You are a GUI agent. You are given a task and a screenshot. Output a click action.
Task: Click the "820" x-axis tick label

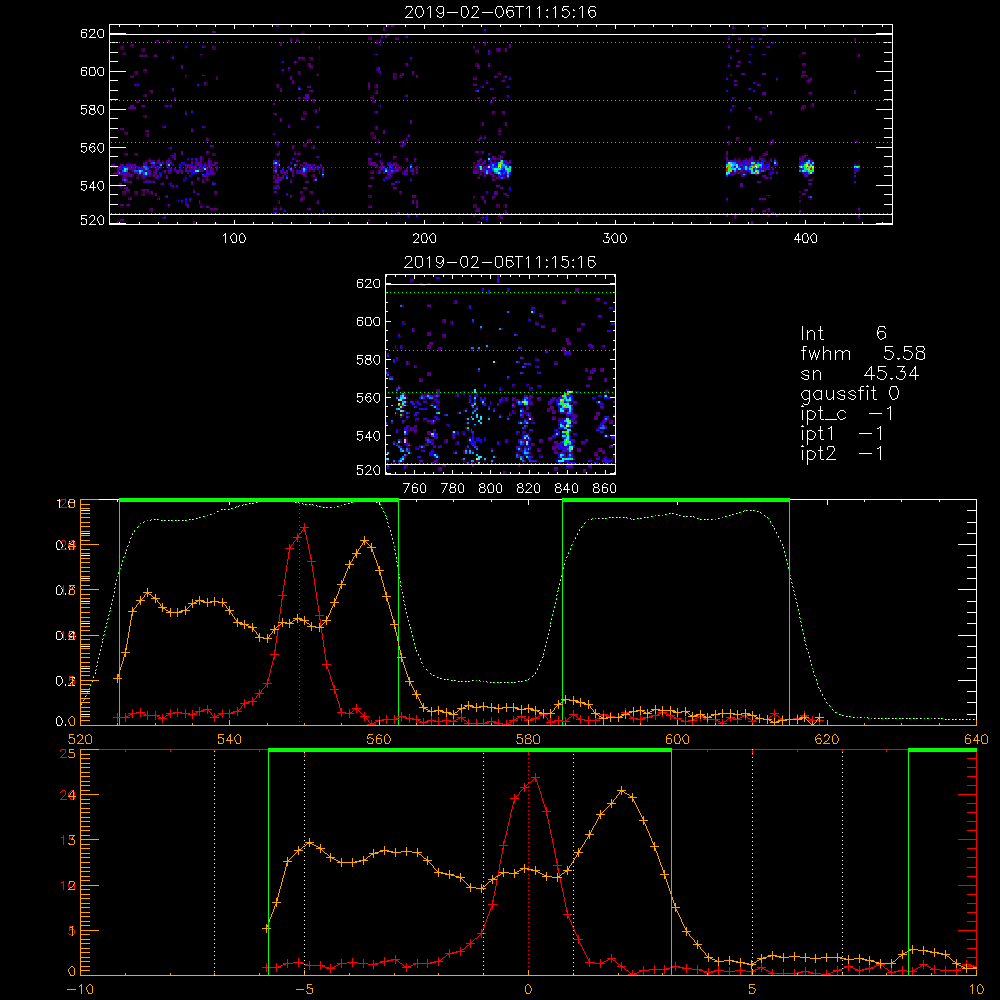tap(529, 489)
